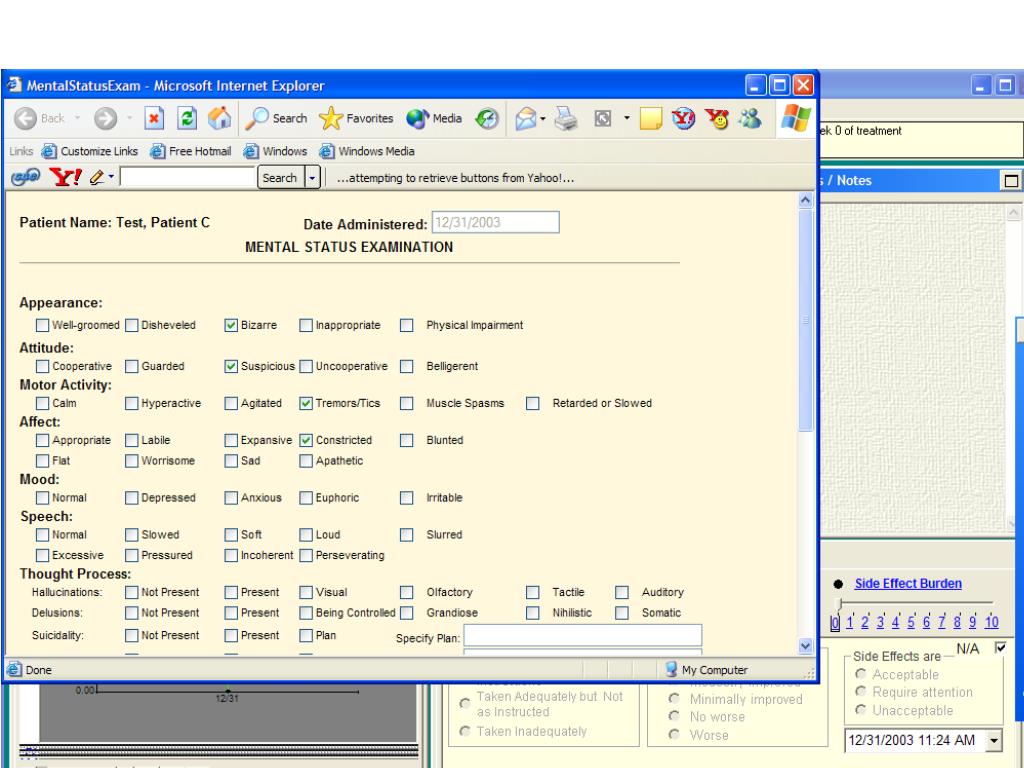Click the form's scroll-down arrow
Image resolution: width=1024 pixels, height=768 pixels.
click(x=805, y=646)
